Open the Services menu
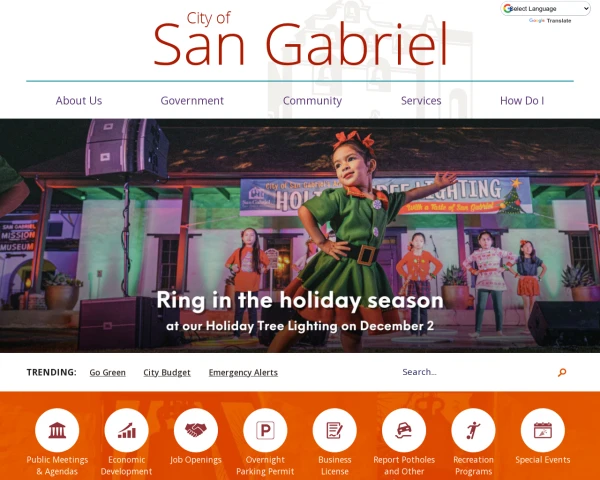600x480 pixels. [x=421, y=101]
